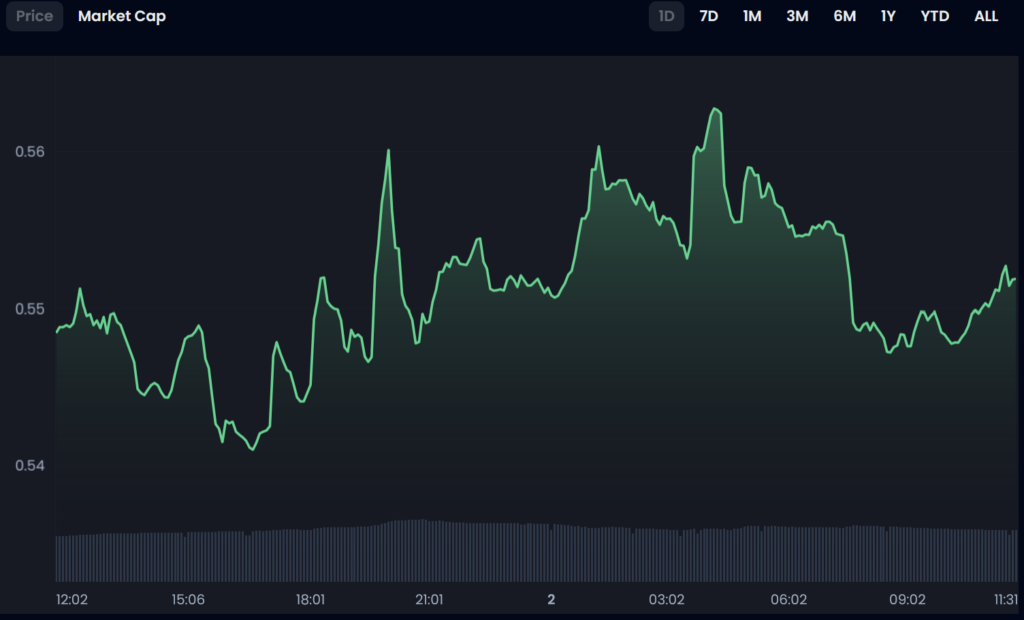The height and width of the screenshot is (620, 1024).
Task: Select the YTD range button
Action: click(x=934, y=16)
